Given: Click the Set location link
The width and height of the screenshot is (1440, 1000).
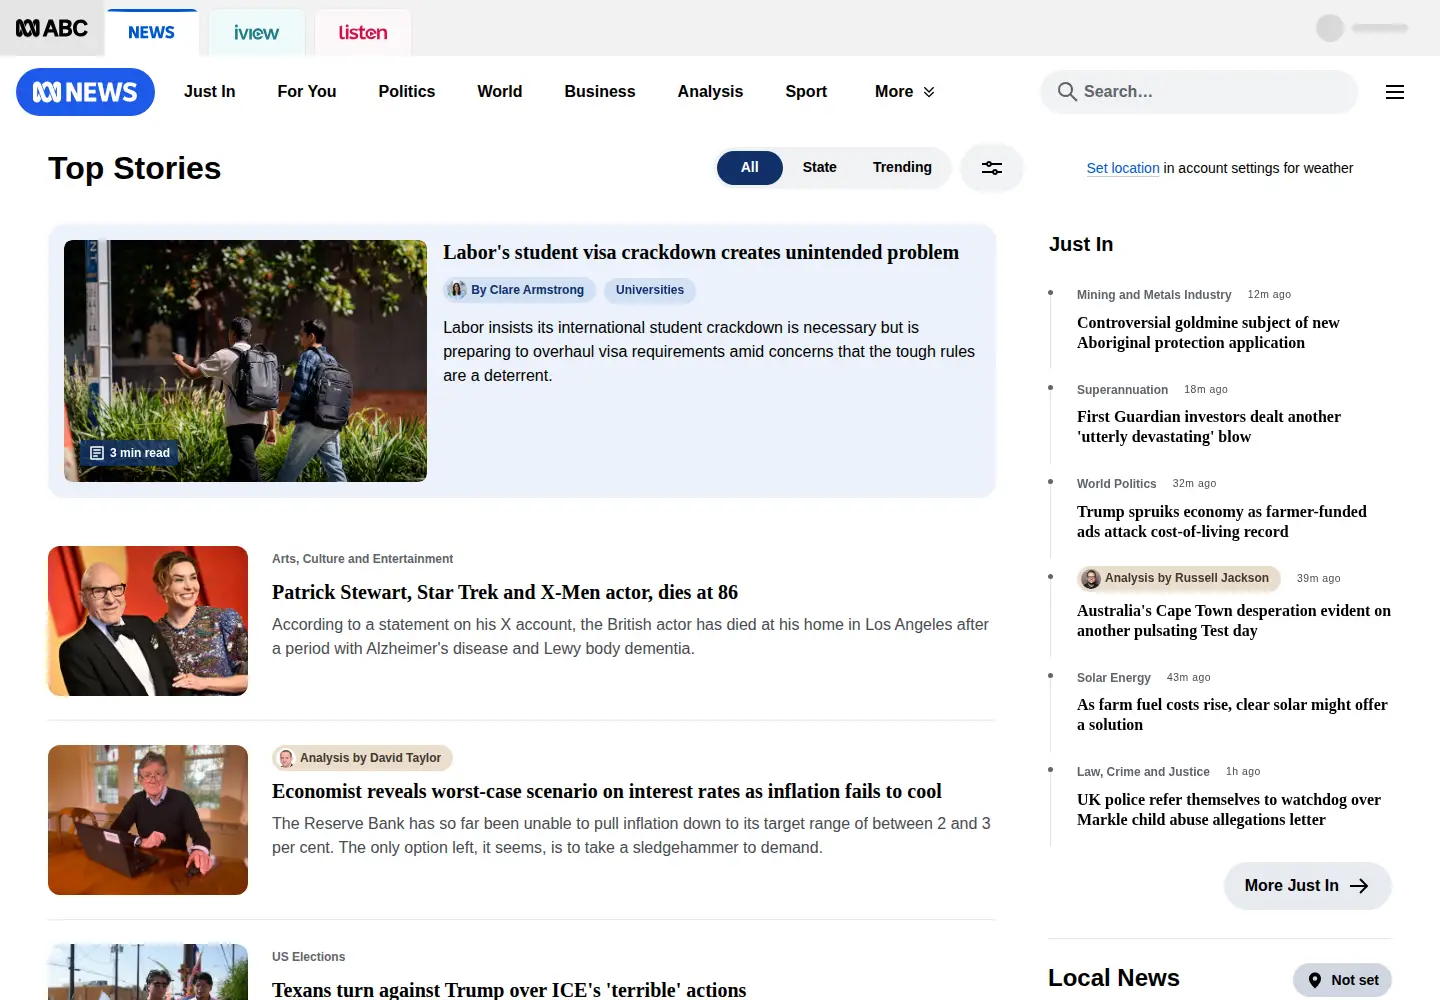Looking at the screenshot, I should (1123, 168).
